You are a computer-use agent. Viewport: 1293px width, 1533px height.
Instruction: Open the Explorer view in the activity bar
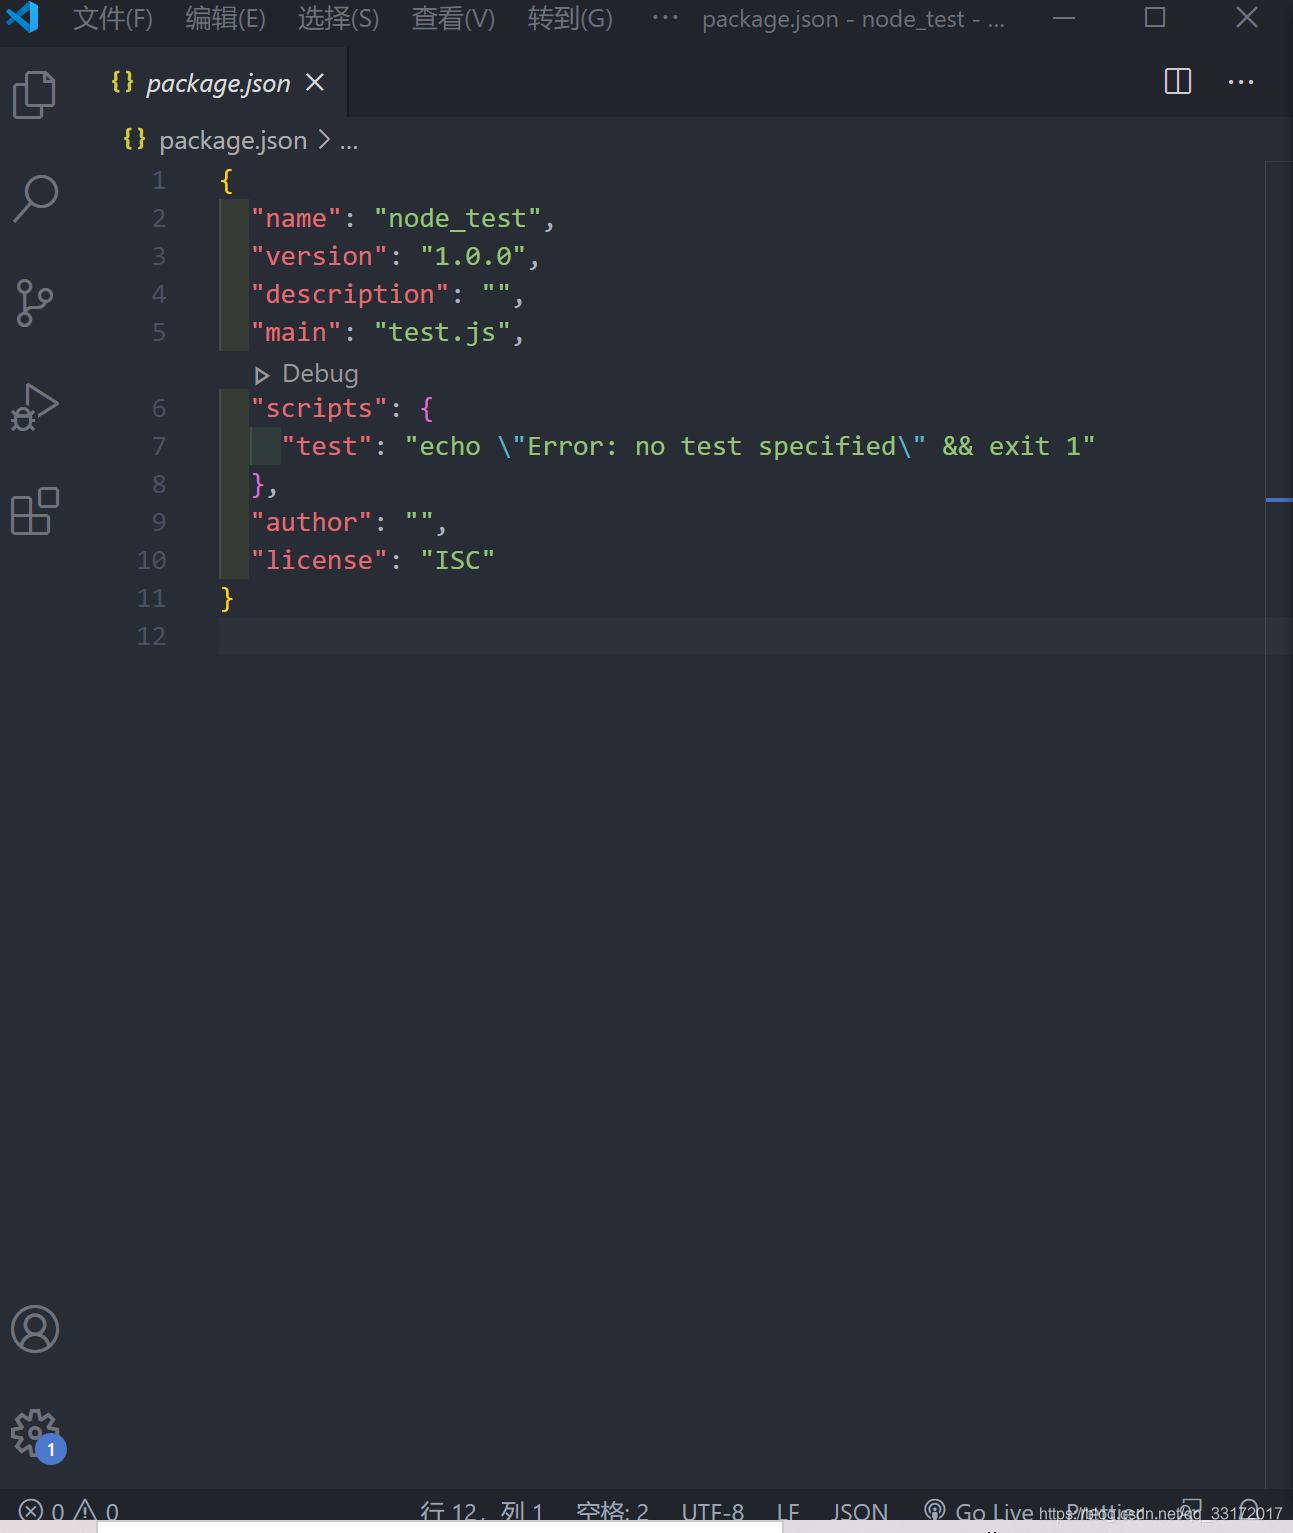point(34,95)
